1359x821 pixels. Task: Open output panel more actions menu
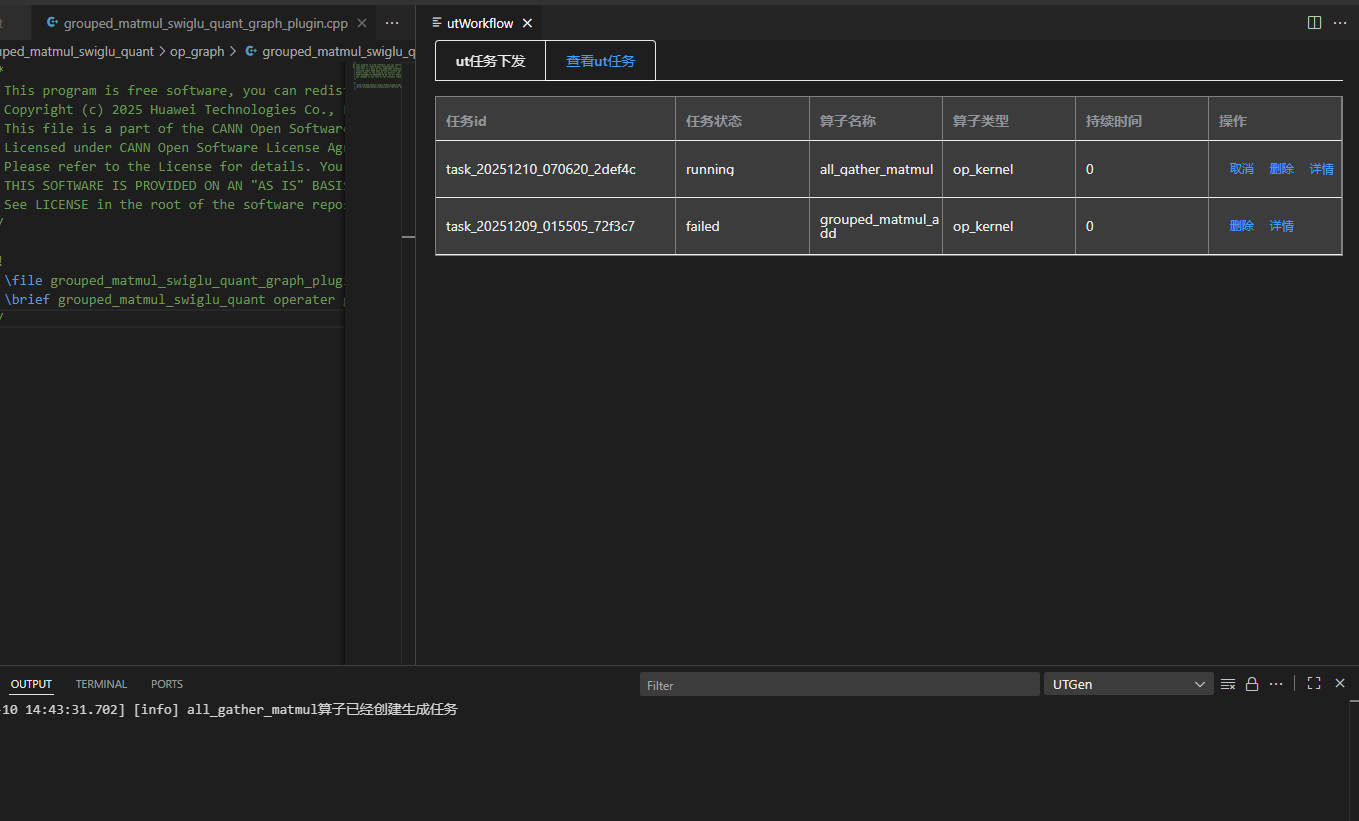[1276, 684]
